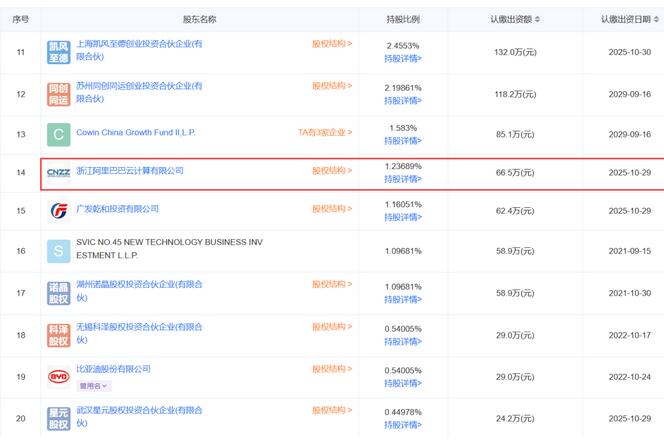Expand 持股详情 for 浙江阿里巴巴云计算 row
The width and height of the screenshot is (664, 442).
(x=403, y=179)
